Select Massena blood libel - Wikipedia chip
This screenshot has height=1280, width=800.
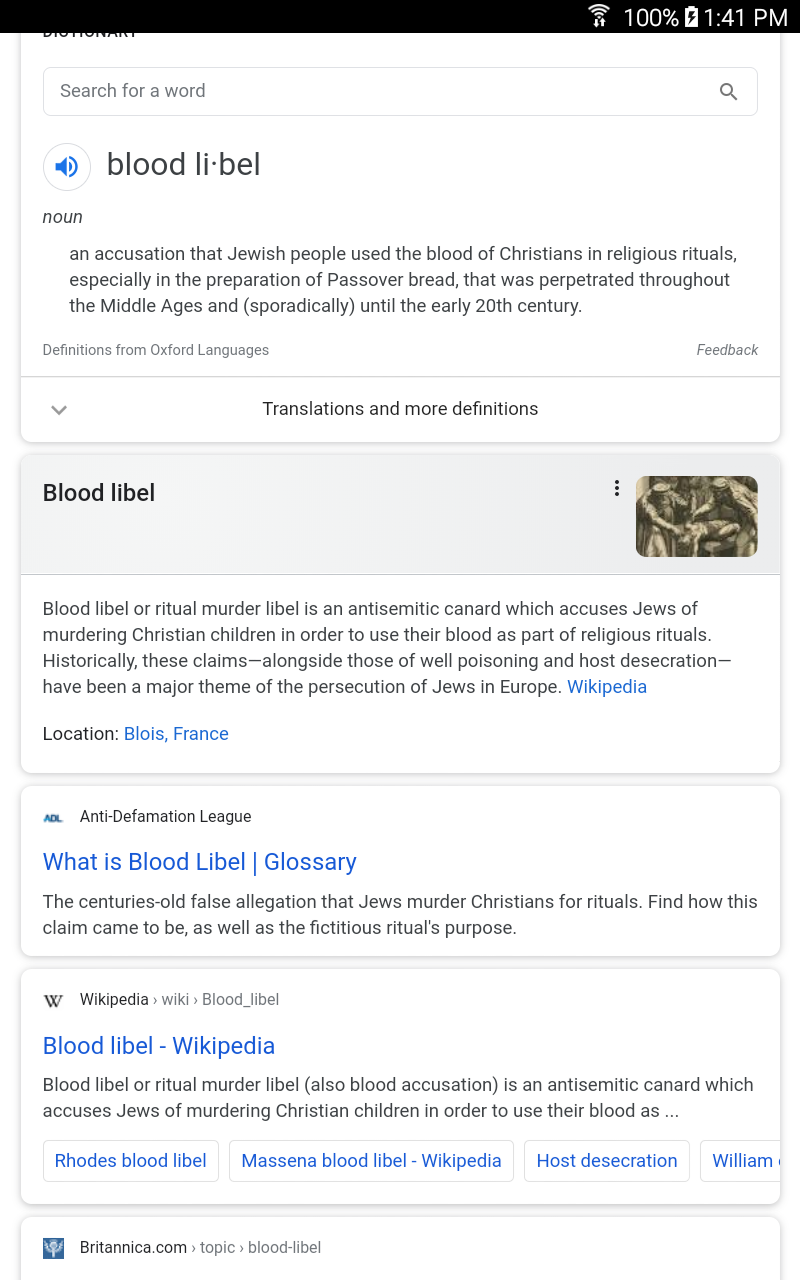[371, 1161]
